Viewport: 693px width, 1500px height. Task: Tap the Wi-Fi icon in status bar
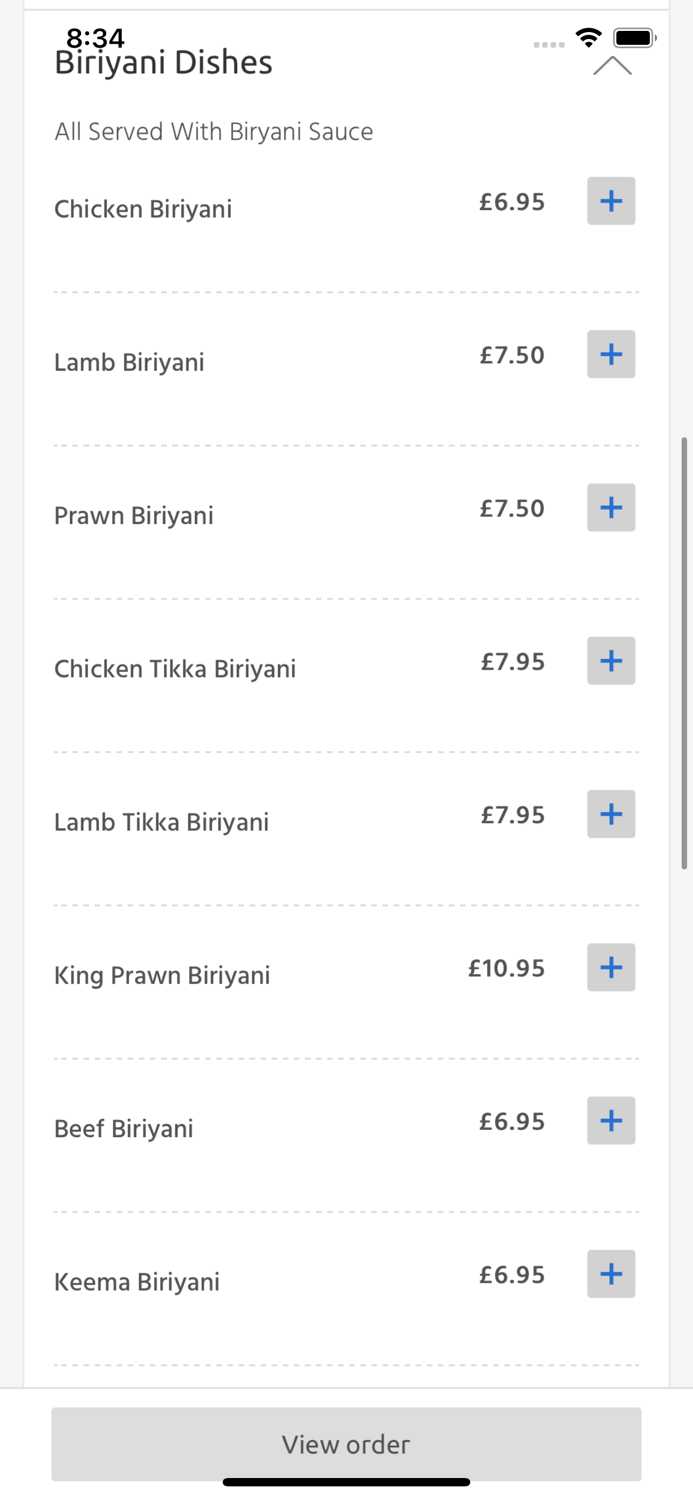(588, 36)
